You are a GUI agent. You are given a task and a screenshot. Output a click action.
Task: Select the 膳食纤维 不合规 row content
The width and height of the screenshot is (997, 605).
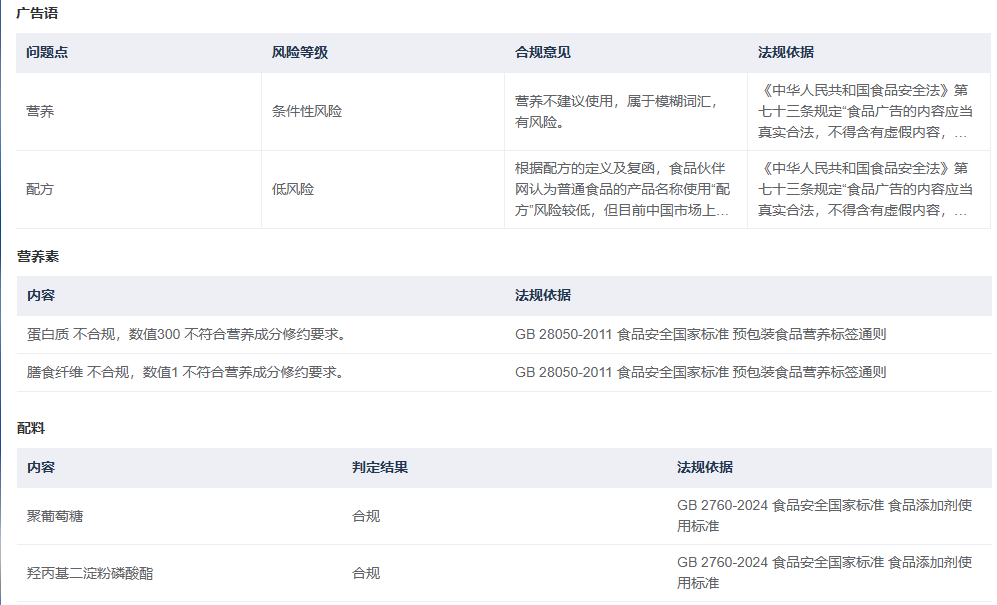pyautogui.click(x=186, y=372)
